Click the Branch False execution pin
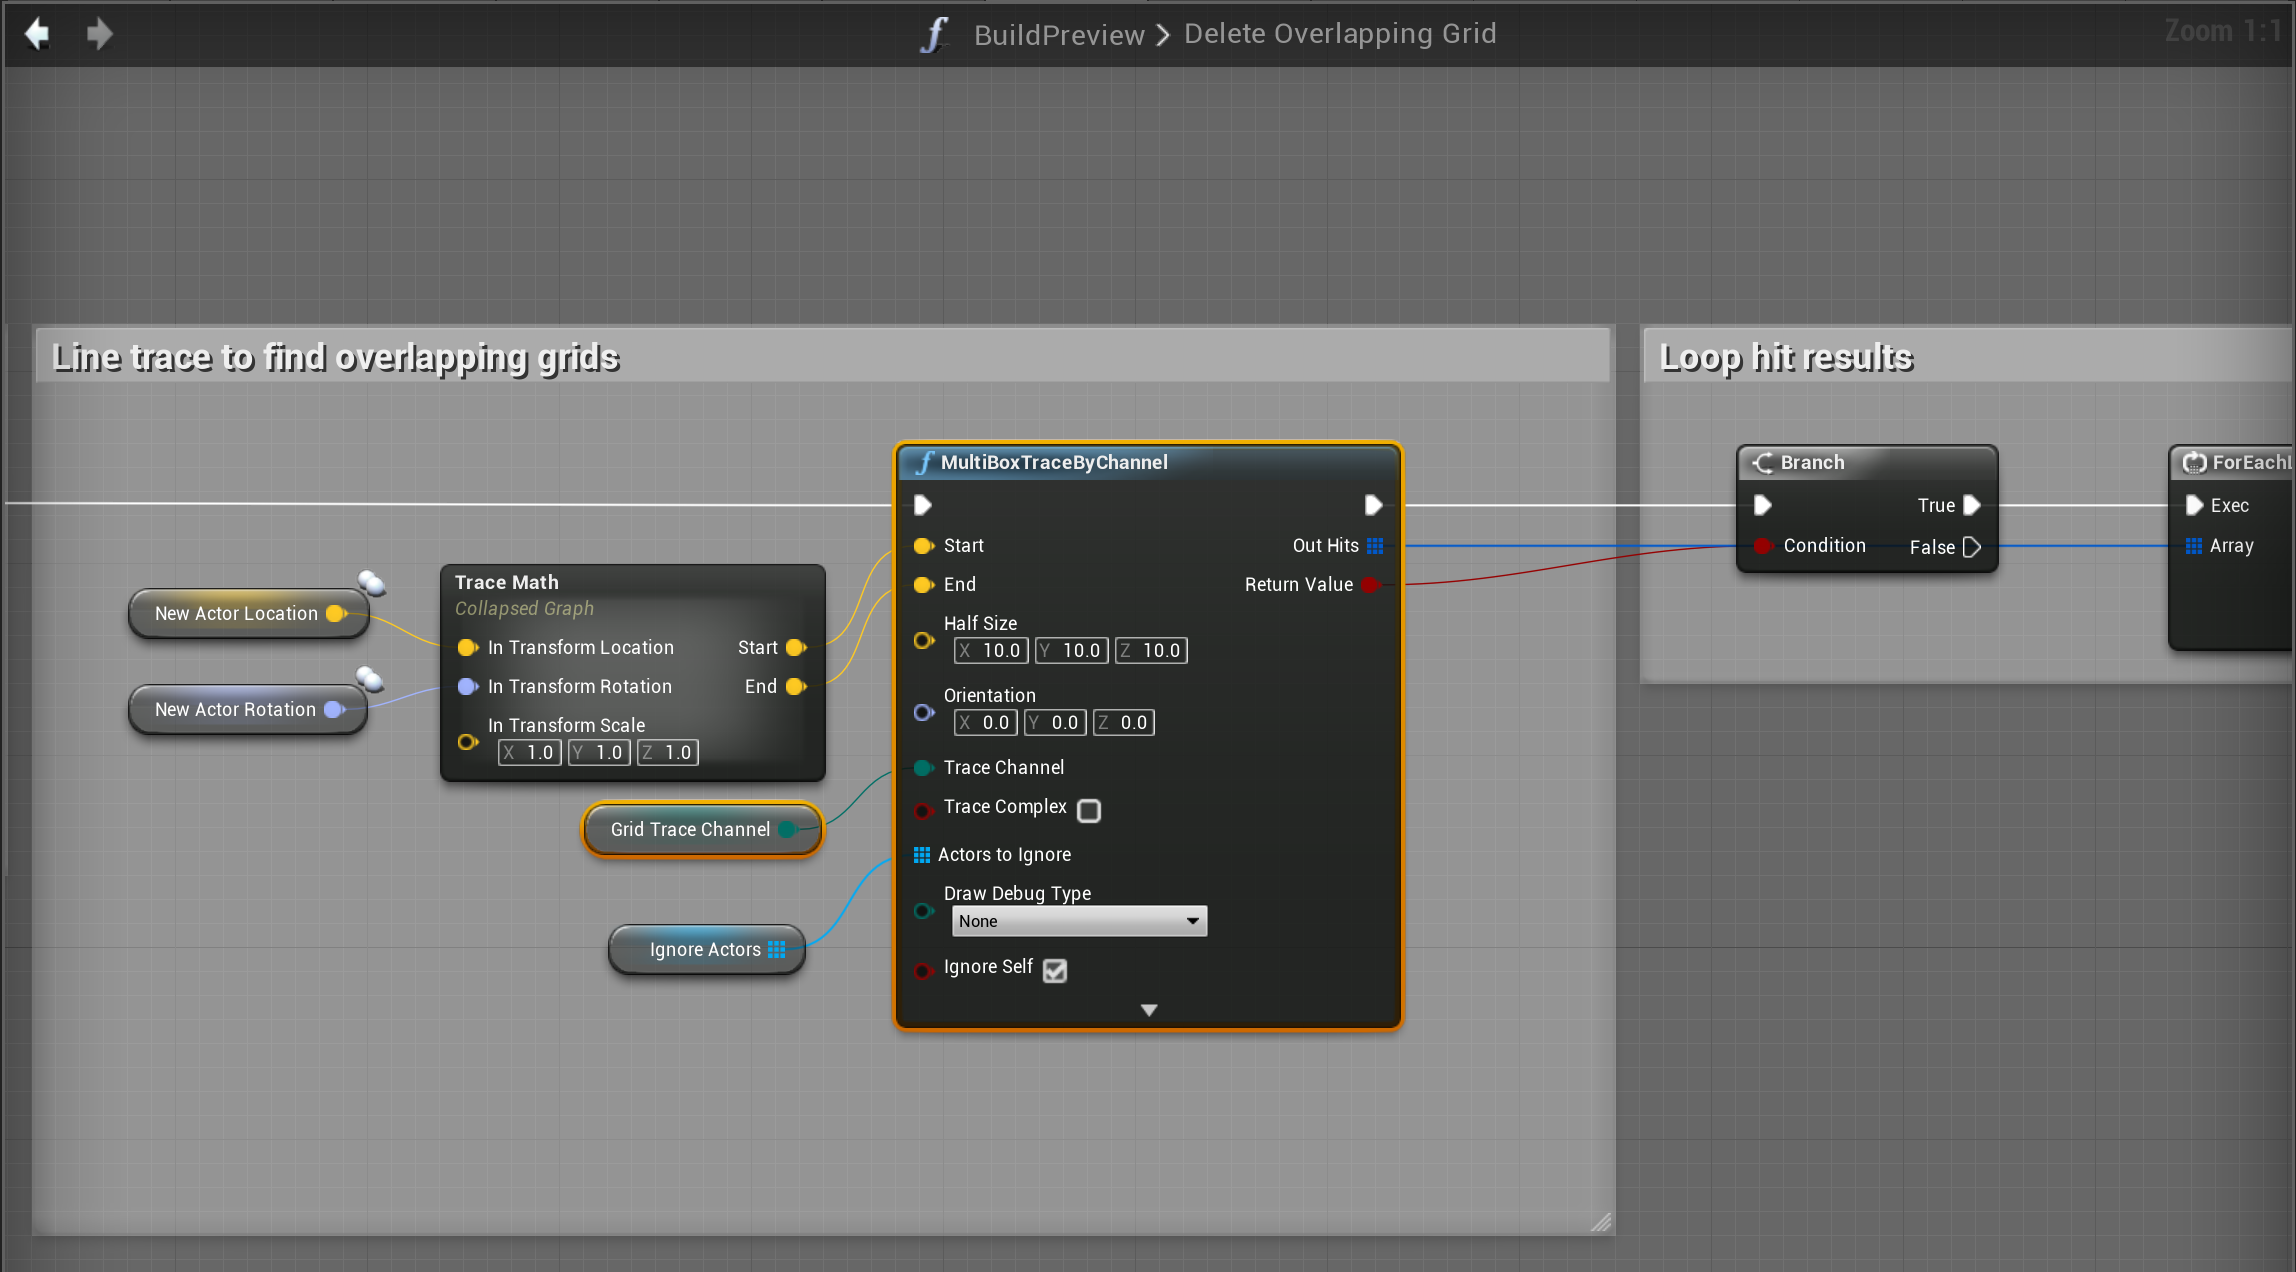This screenshot has width=2296, height=1272. pyautogui.click(x=1971, y=547)
